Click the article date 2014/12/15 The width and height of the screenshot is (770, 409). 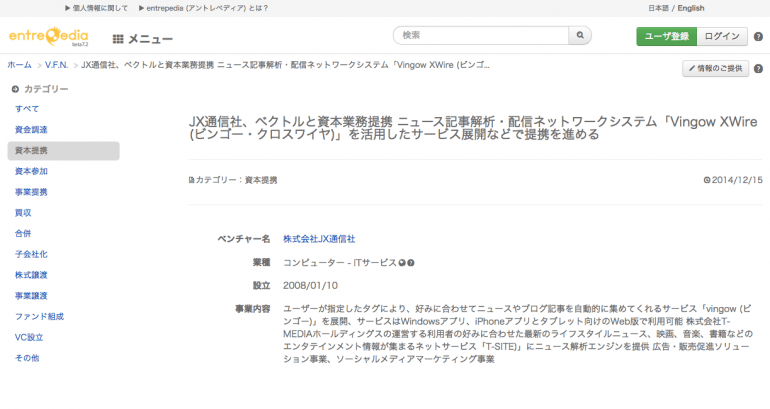[x=733, y=180]
